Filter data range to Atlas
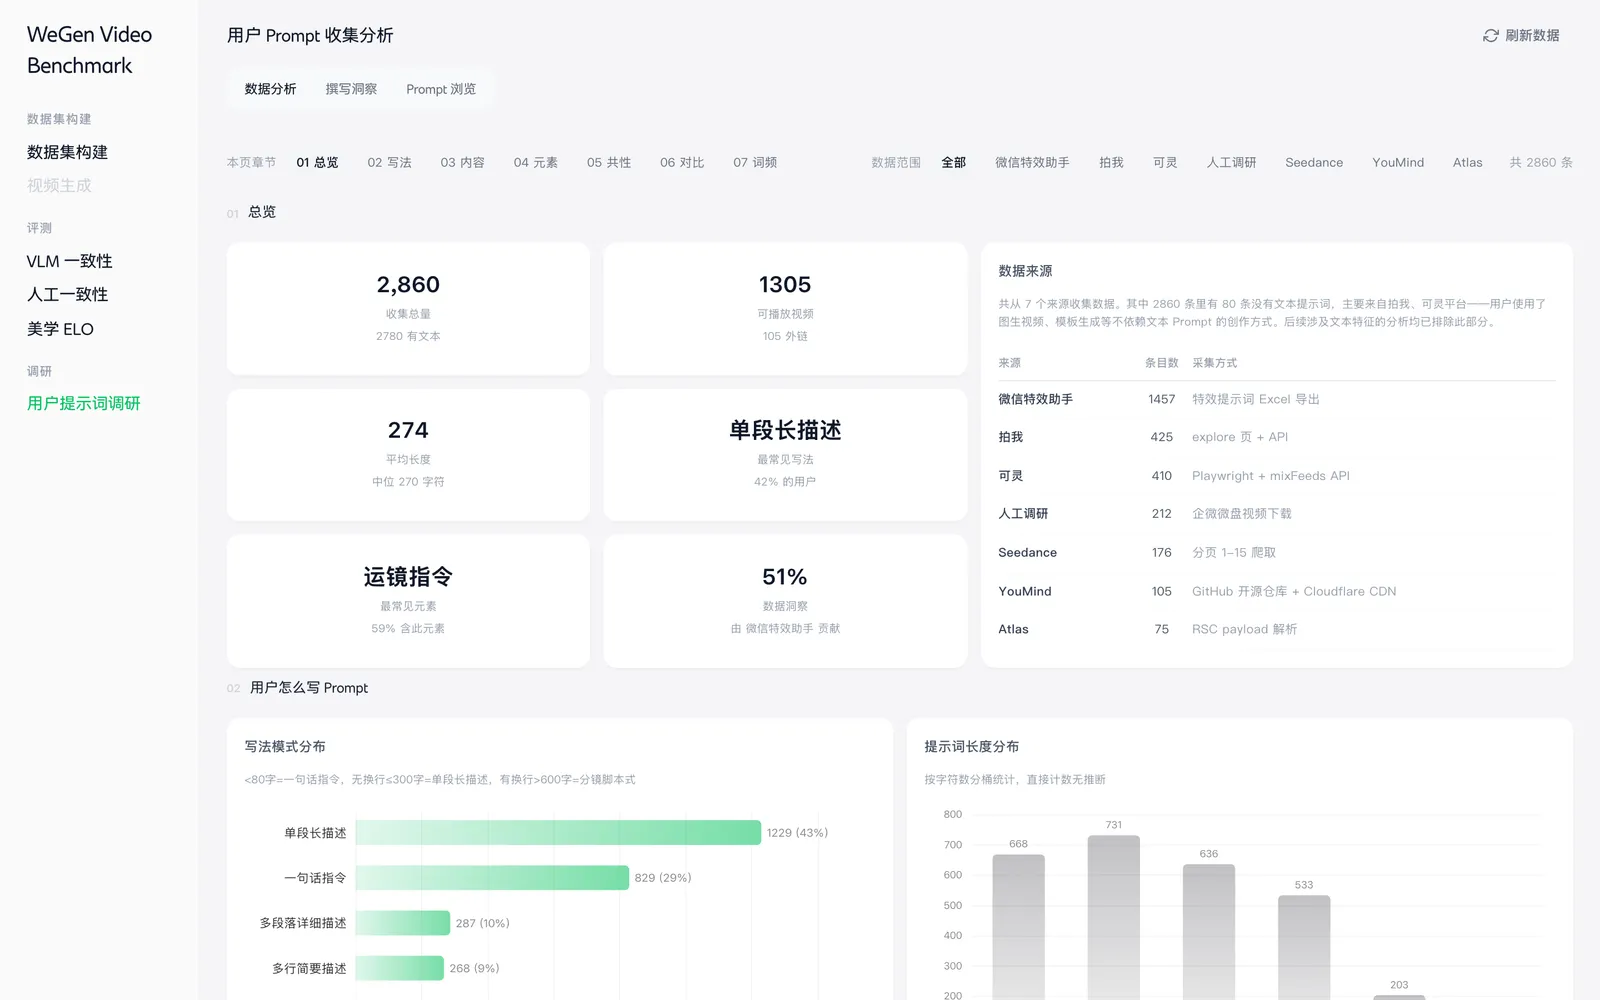The width and height of the screenshot is (1600, 1000). point(1467,162)
